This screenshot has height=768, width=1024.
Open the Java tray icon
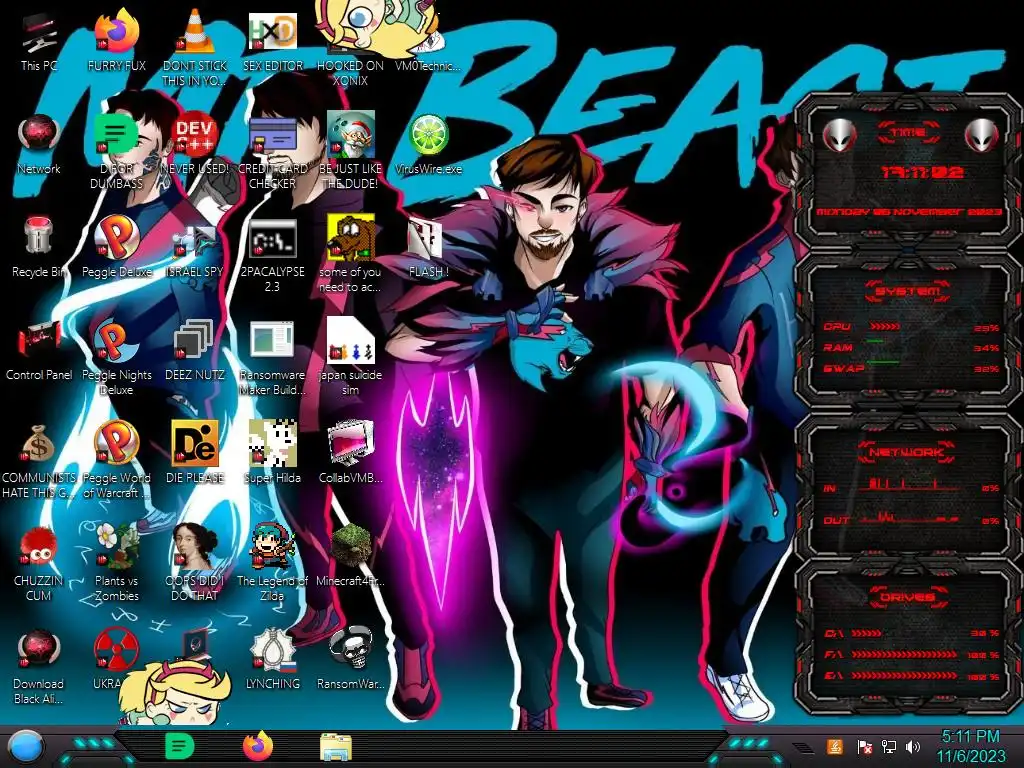(x=835, y=746)
